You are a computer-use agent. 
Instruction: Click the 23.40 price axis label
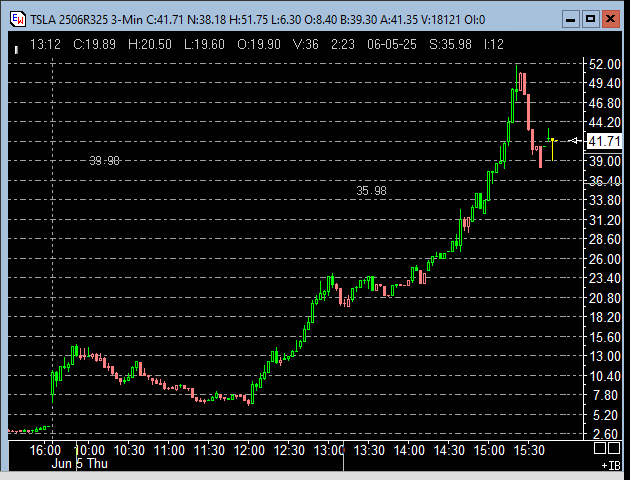tap(604, 278)
